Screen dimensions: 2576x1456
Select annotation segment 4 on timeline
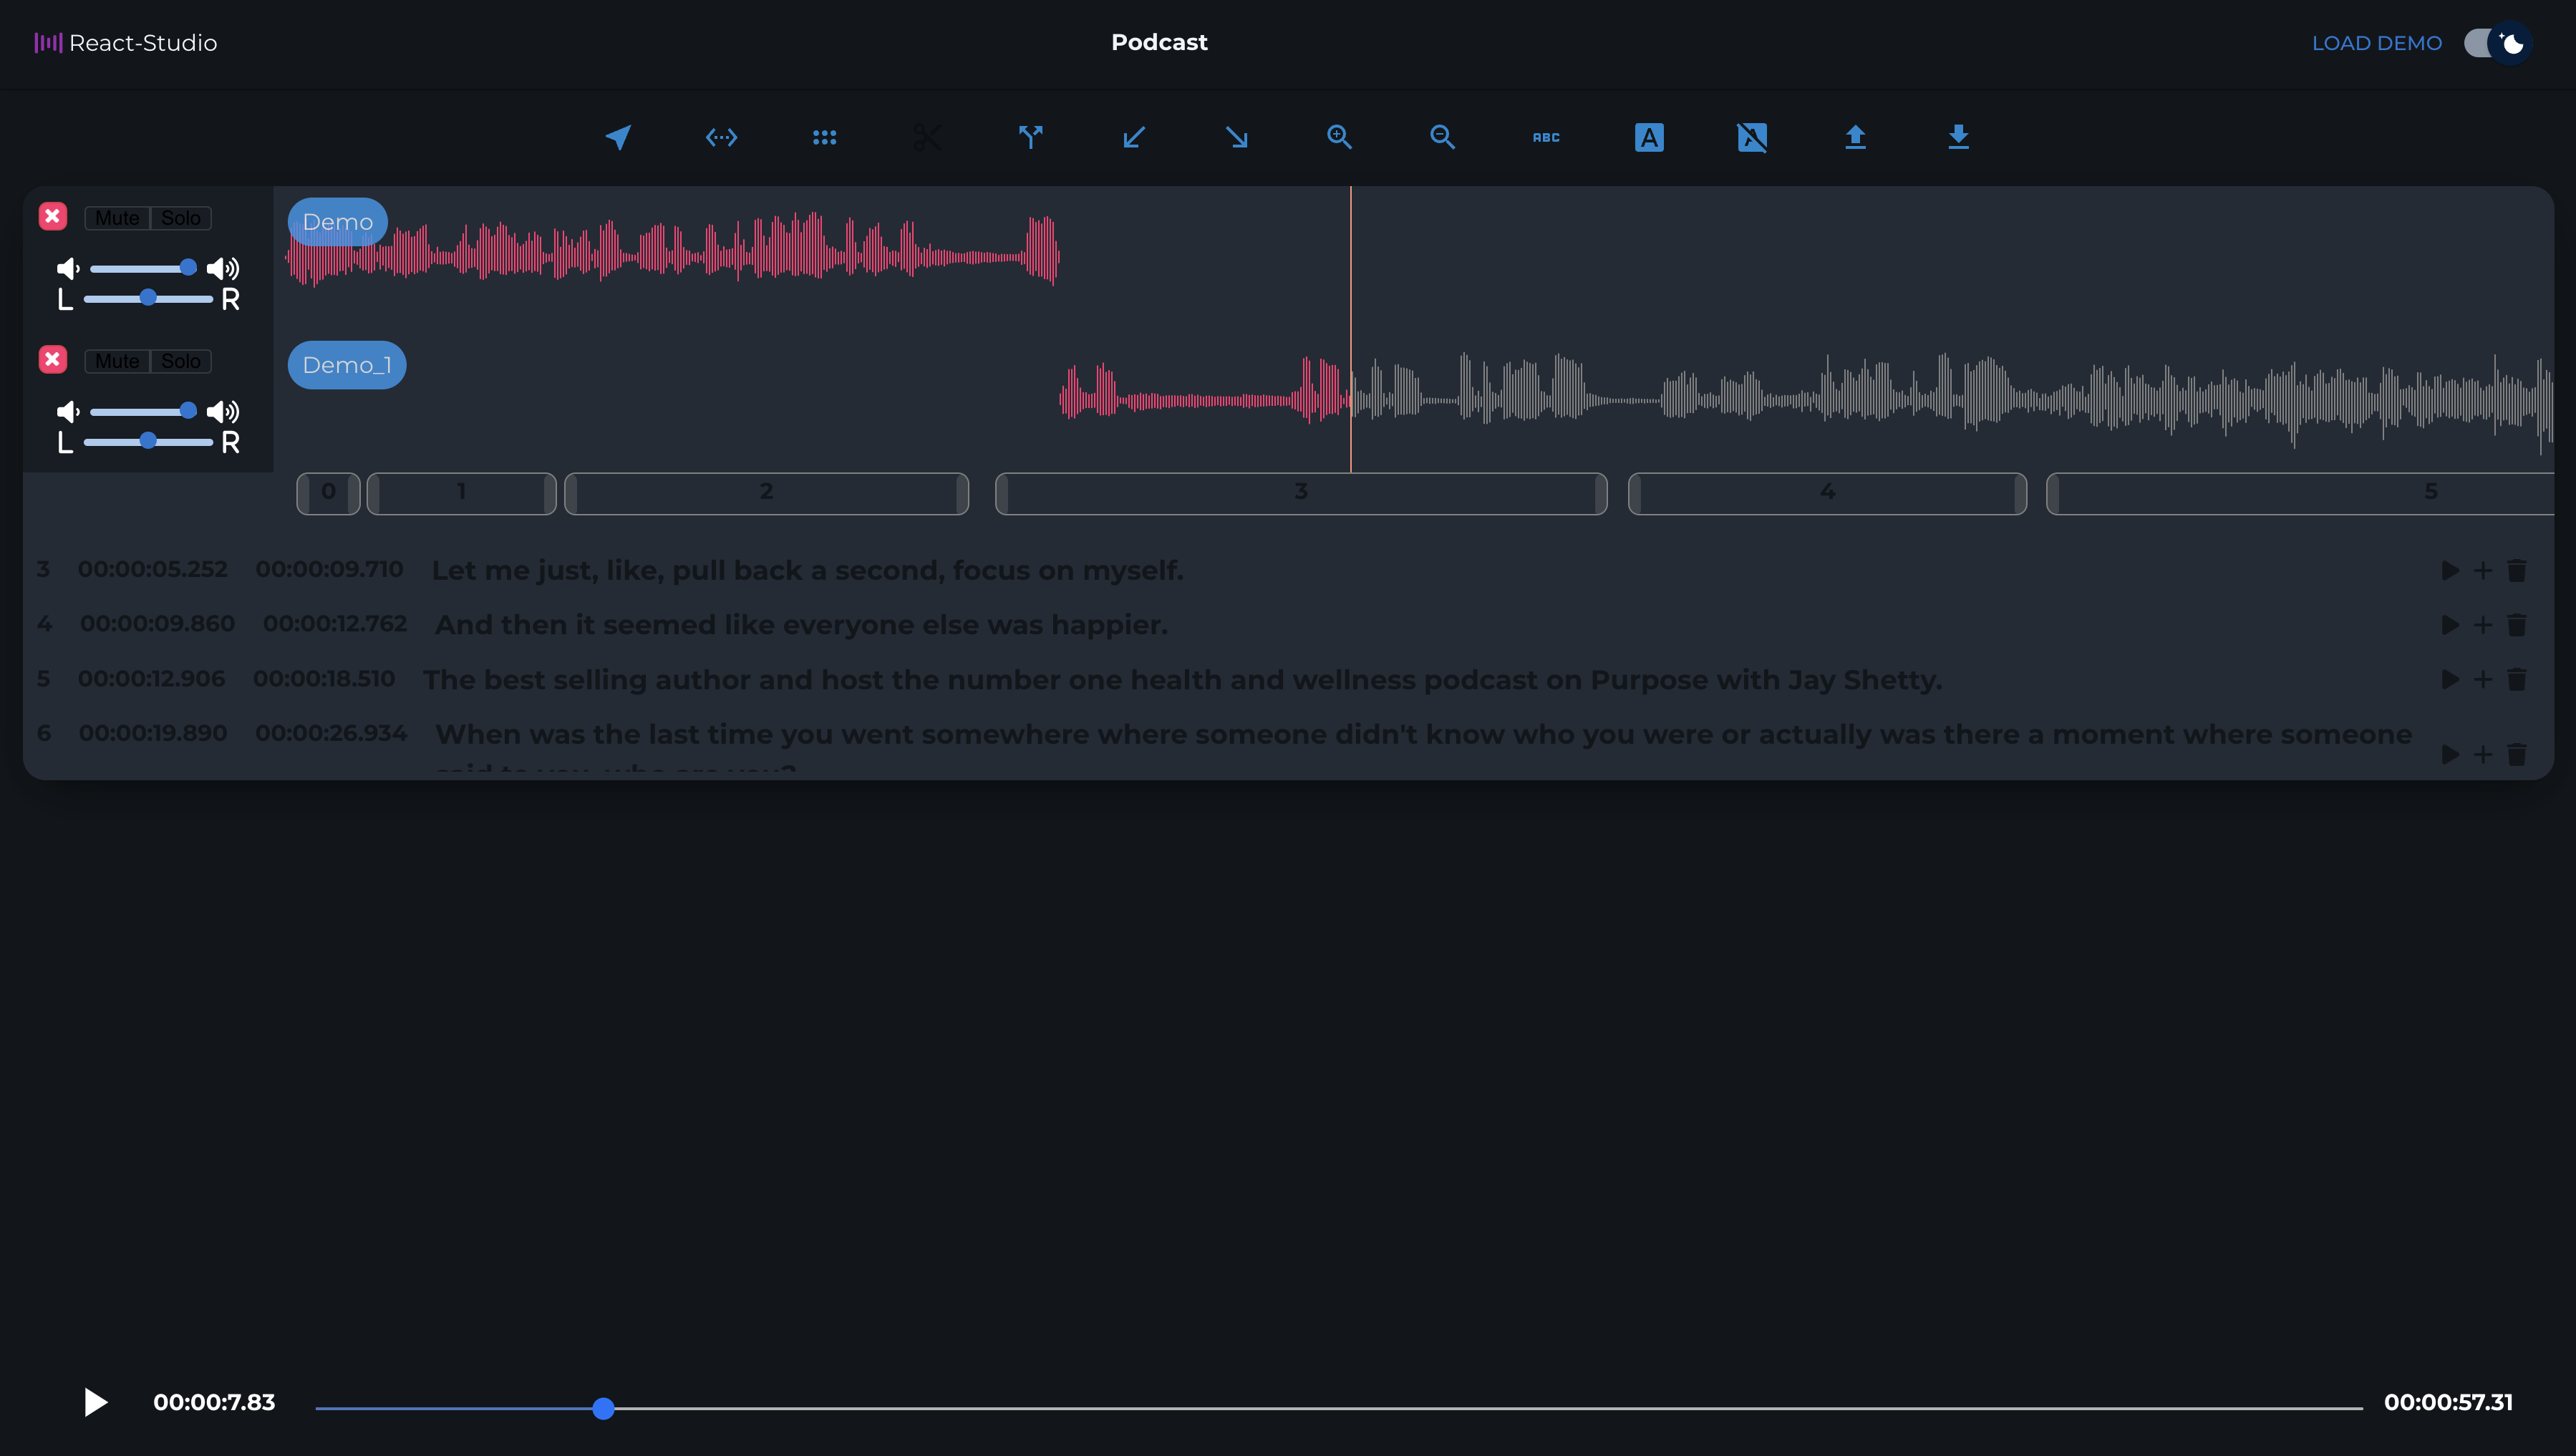1827,492
